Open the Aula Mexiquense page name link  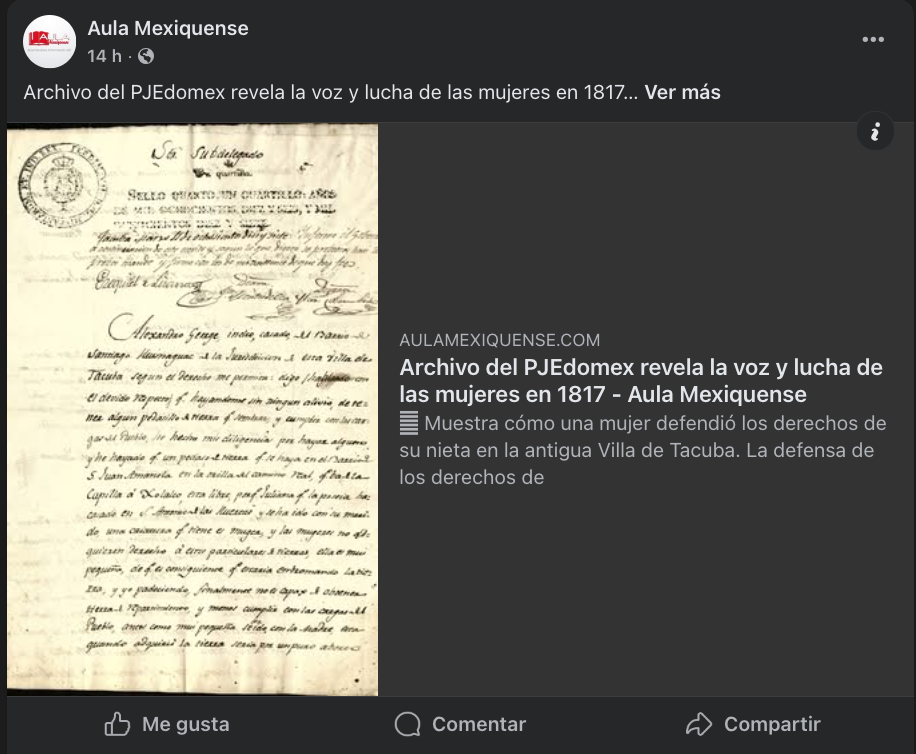pyautogui.click(x=168, y=28)
